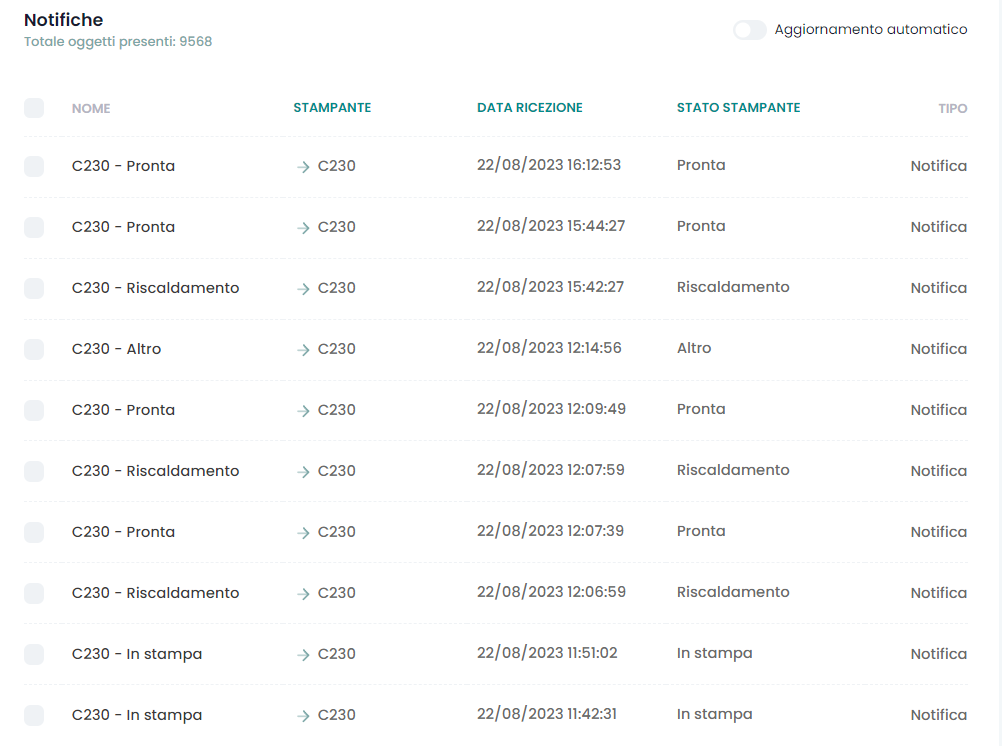Click the NOME column header
This screenshot has height=746, width=1002.
click(x=91, y=108)
